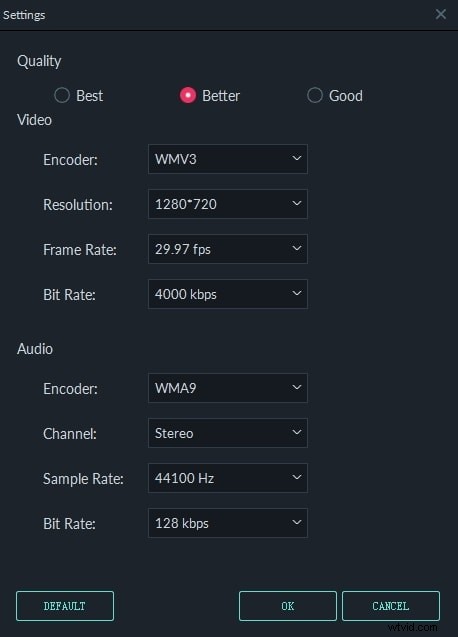Click the chevron arrow of Frame Rate box
Image resolution: width=458 pixels, height=637 pixels.
[x=297, y=248]
